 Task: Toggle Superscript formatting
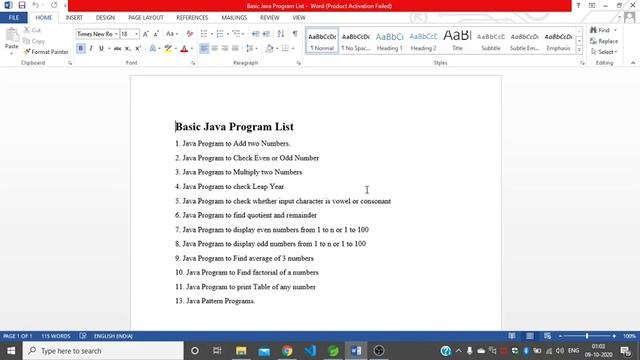pos(138,49)
